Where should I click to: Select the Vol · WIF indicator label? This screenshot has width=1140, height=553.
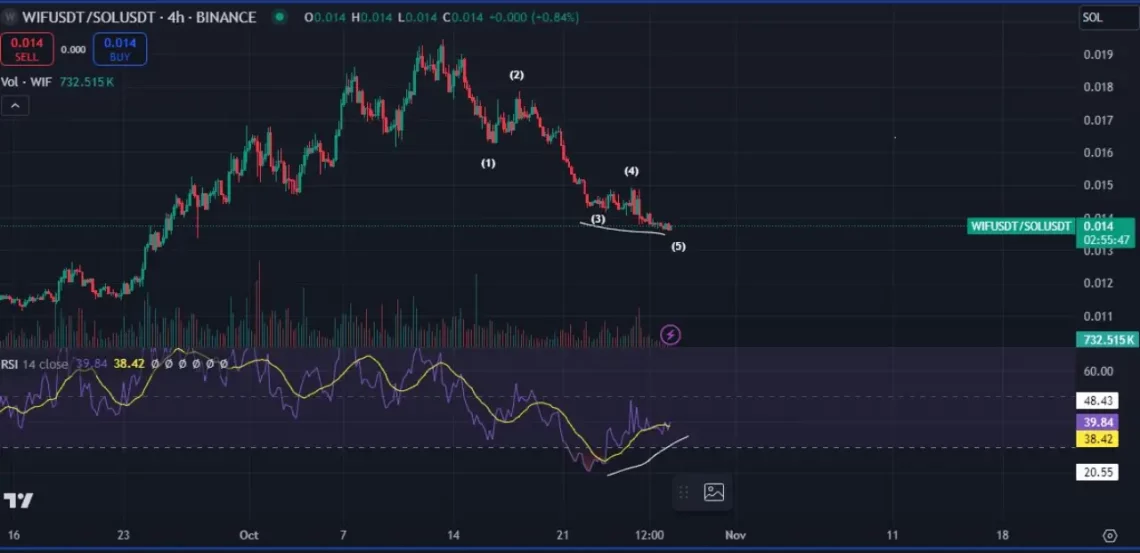pyautogui.click(x=28, y=82)
